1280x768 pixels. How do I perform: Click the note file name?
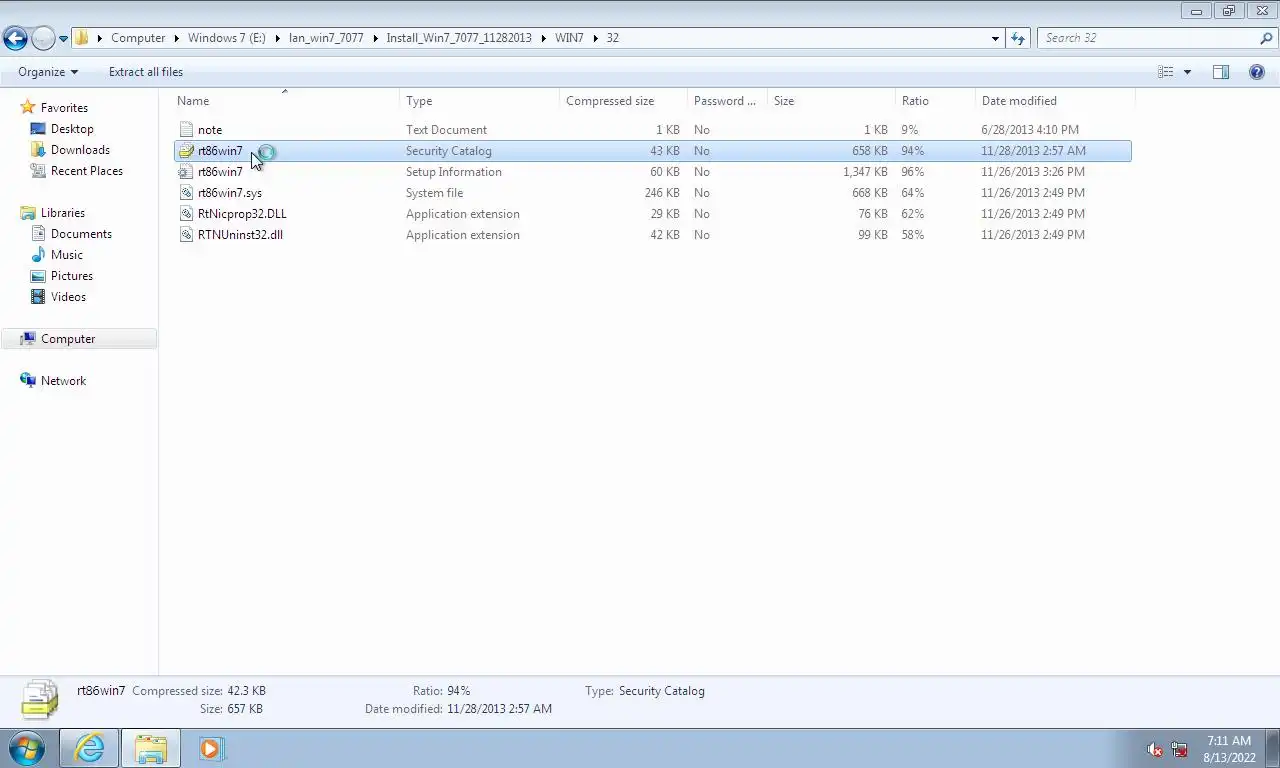tap(210, 130)
